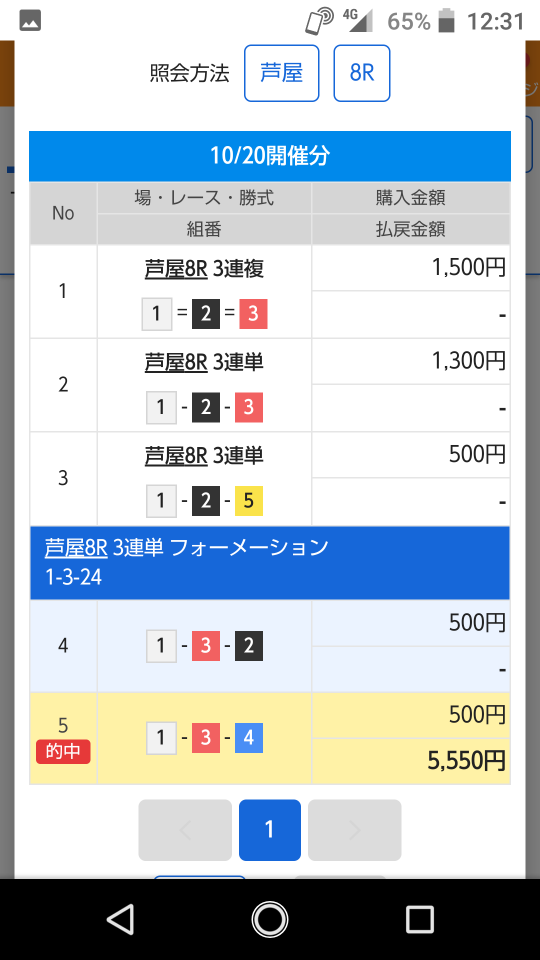Go to next page with right chevron
Image resolution: width=540 pixels, height=960 pixels.
pos(354,830)
